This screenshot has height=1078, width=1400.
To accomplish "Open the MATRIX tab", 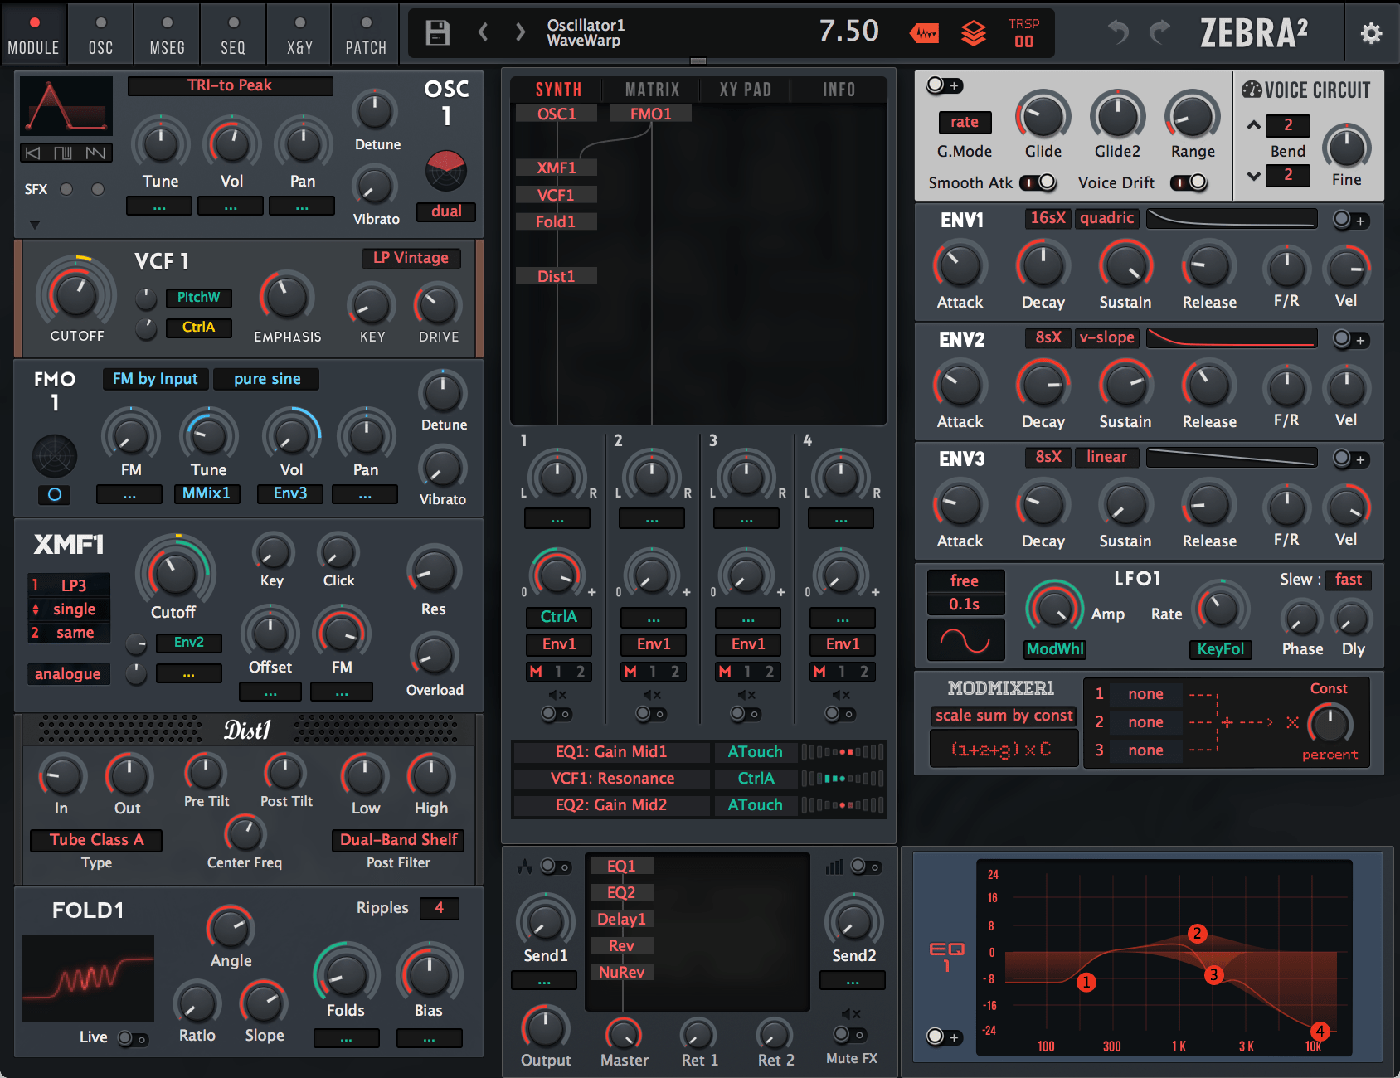I will pyautogui.click(x=652, y=90).
